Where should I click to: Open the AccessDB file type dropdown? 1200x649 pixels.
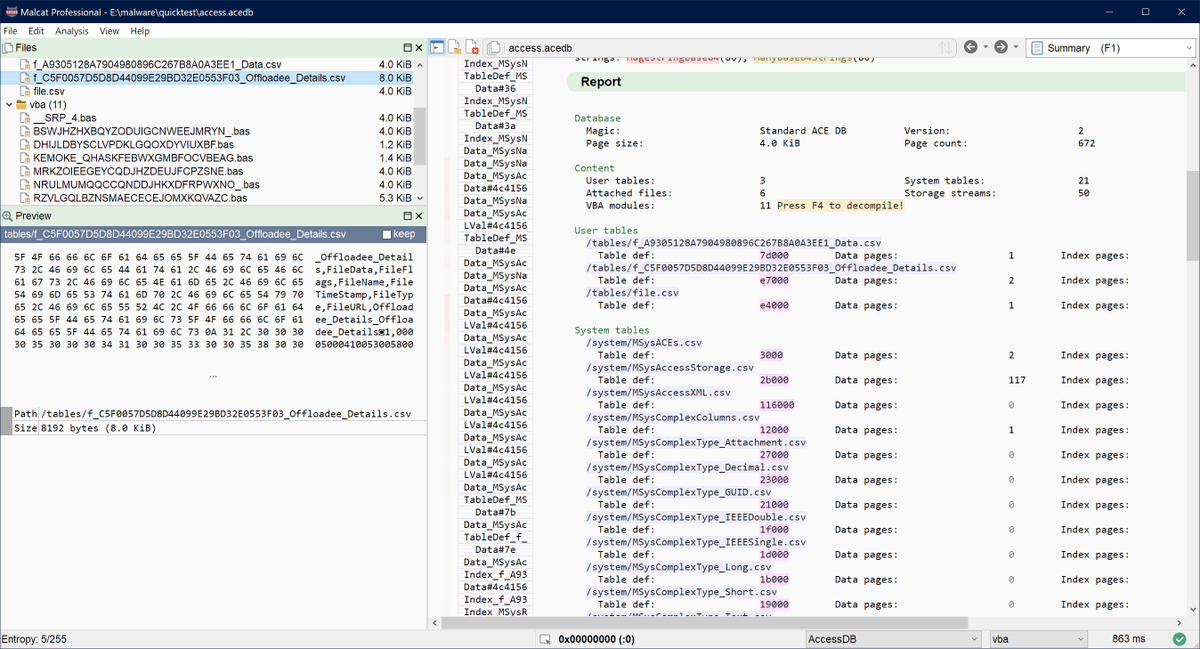pos(893,639)
